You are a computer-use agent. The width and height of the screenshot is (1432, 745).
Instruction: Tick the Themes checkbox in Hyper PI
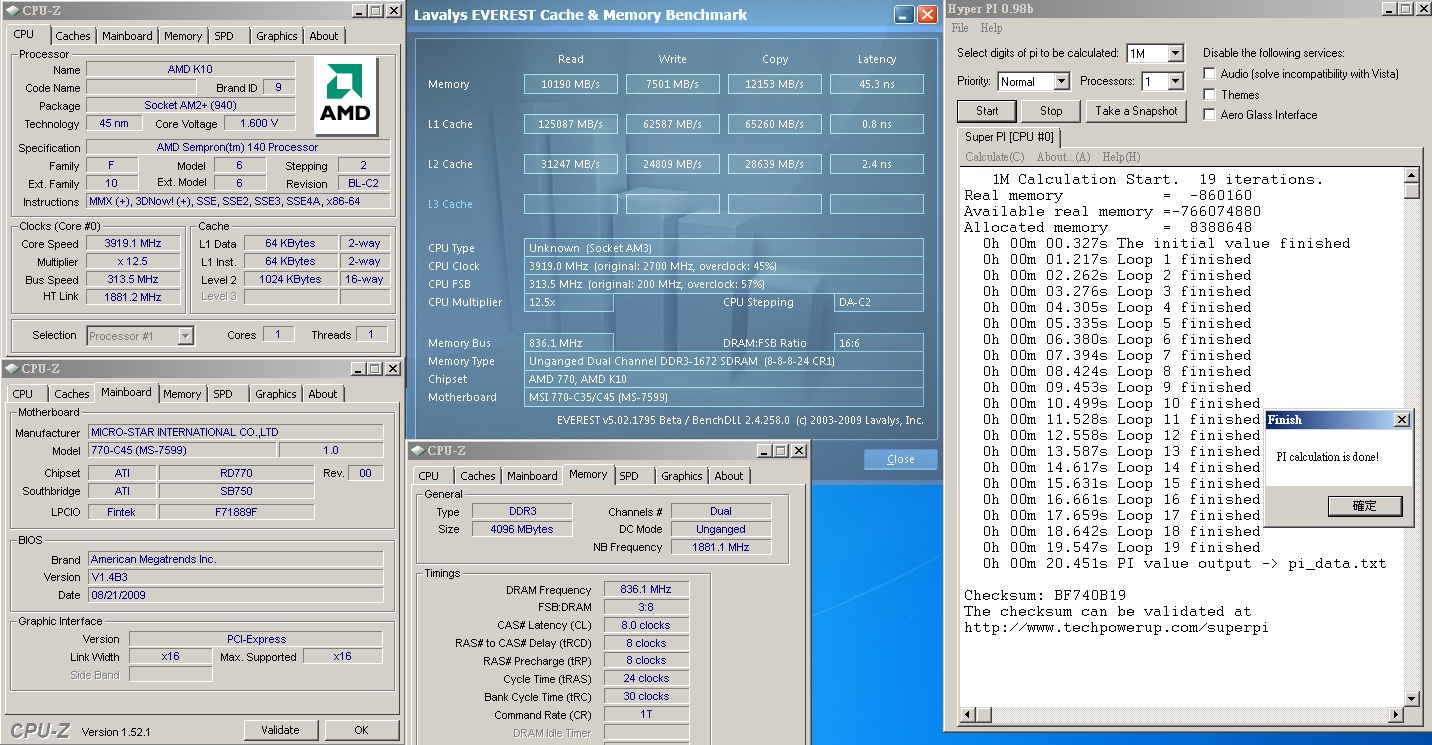1210,95
